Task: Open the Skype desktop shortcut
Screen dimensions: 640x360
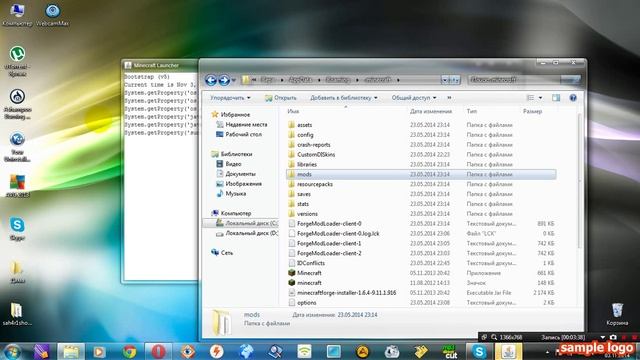Action: (x=17, y=229)
